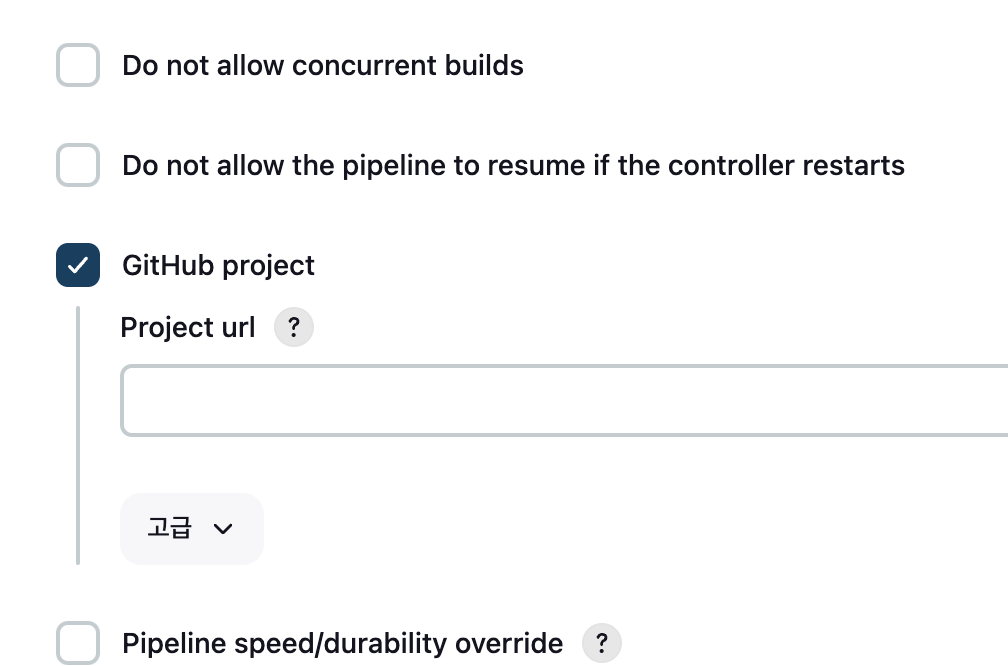Screen dimensions: 1008x666
Task: Click the question mark next to Project url
Action: (x=294, y=327)
